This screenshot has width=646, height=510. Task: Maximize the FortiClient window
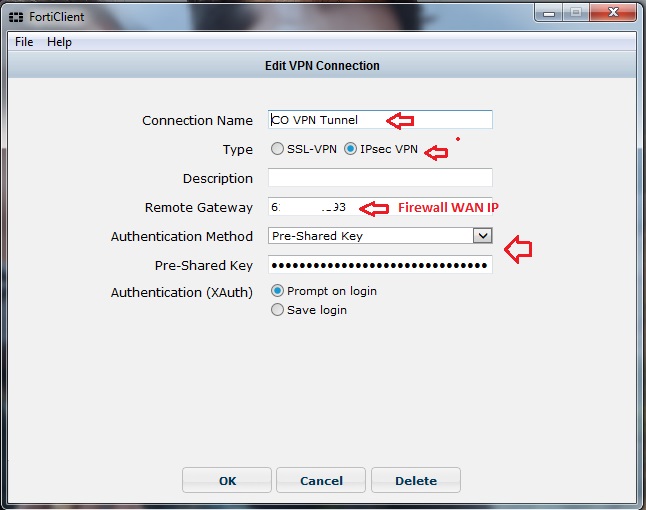click(x=576, y=13)
